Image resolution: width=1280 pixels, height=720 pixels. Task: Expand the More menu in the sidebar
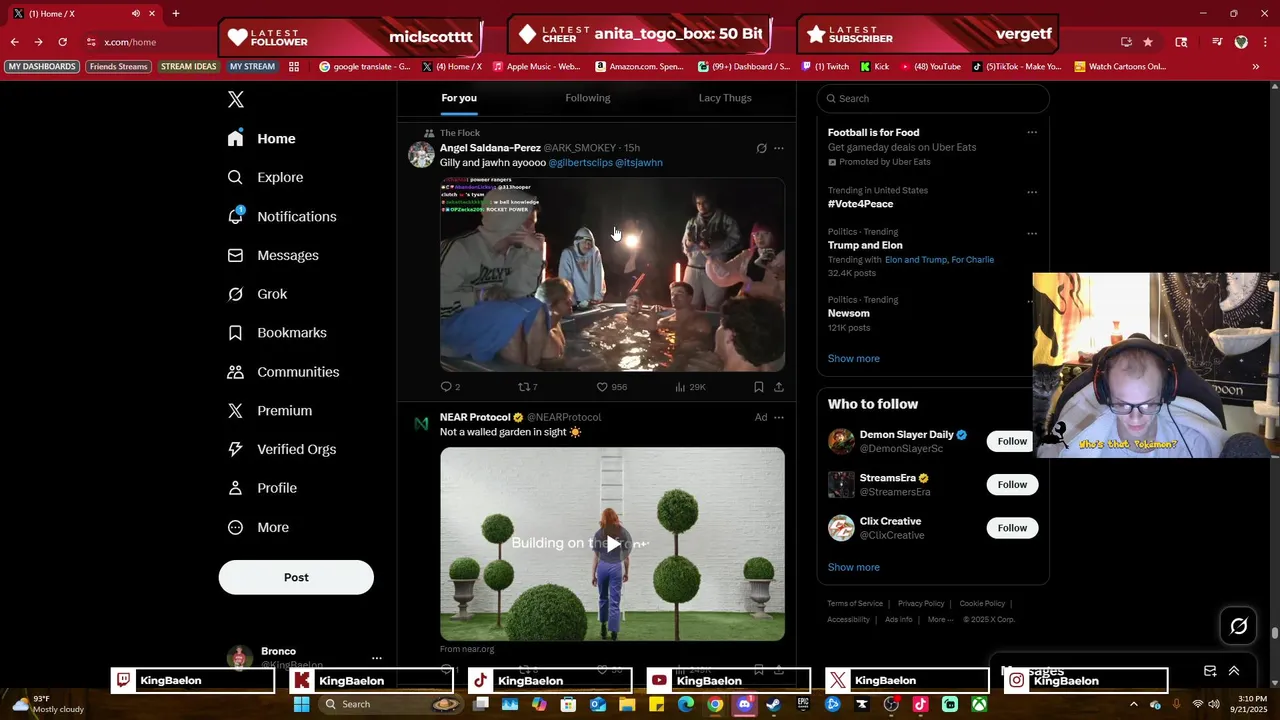tap(258, 527)
